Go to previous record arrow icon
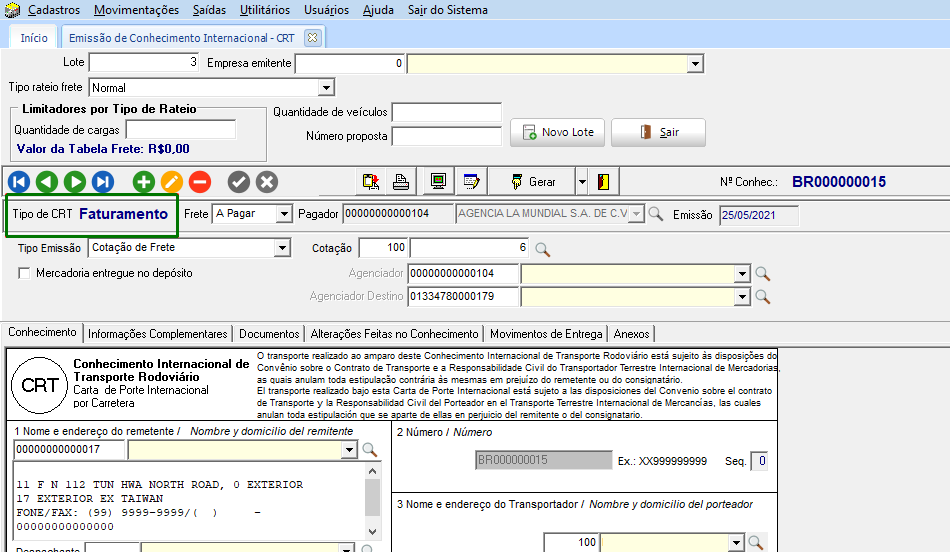Image resolution: width=950 pixels, height=552 pixels. click(x=47, y=182)
